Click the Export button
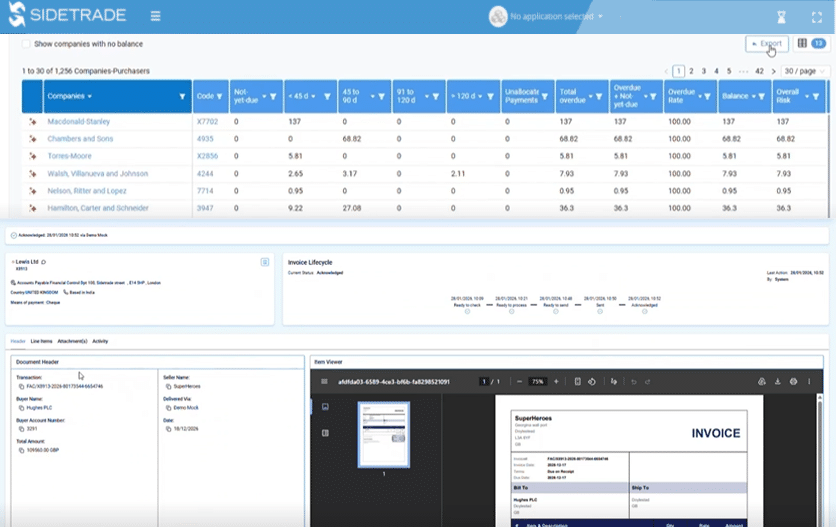Viewport: 836px width, 527px height. pos(767,44)
